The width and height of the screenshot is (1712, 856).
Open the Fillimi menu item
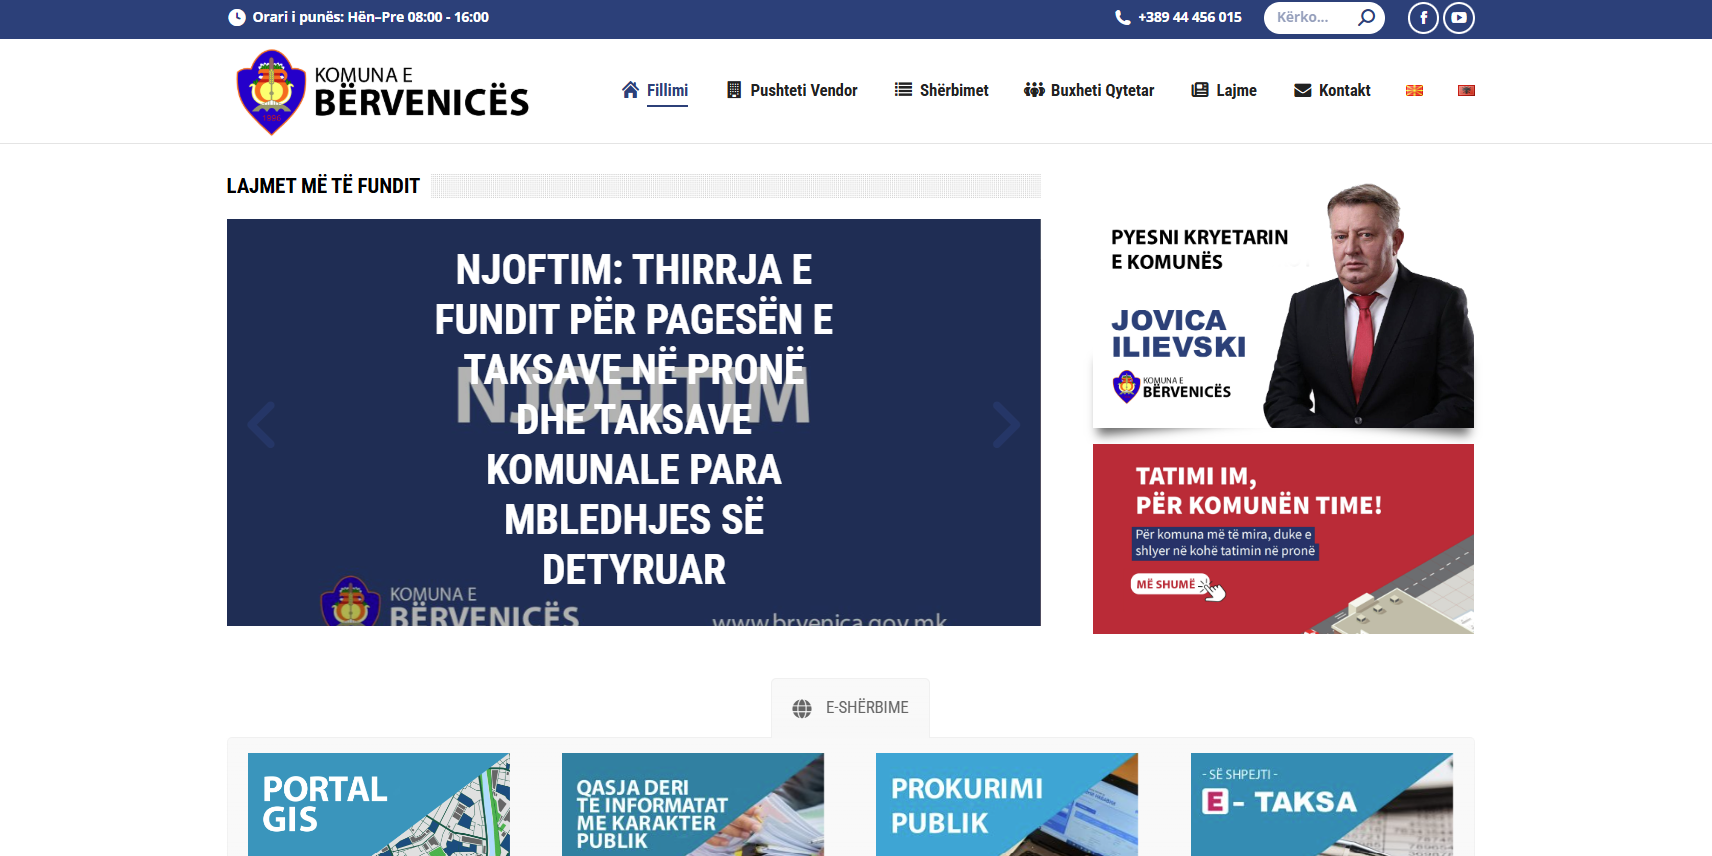click(655, 91)
